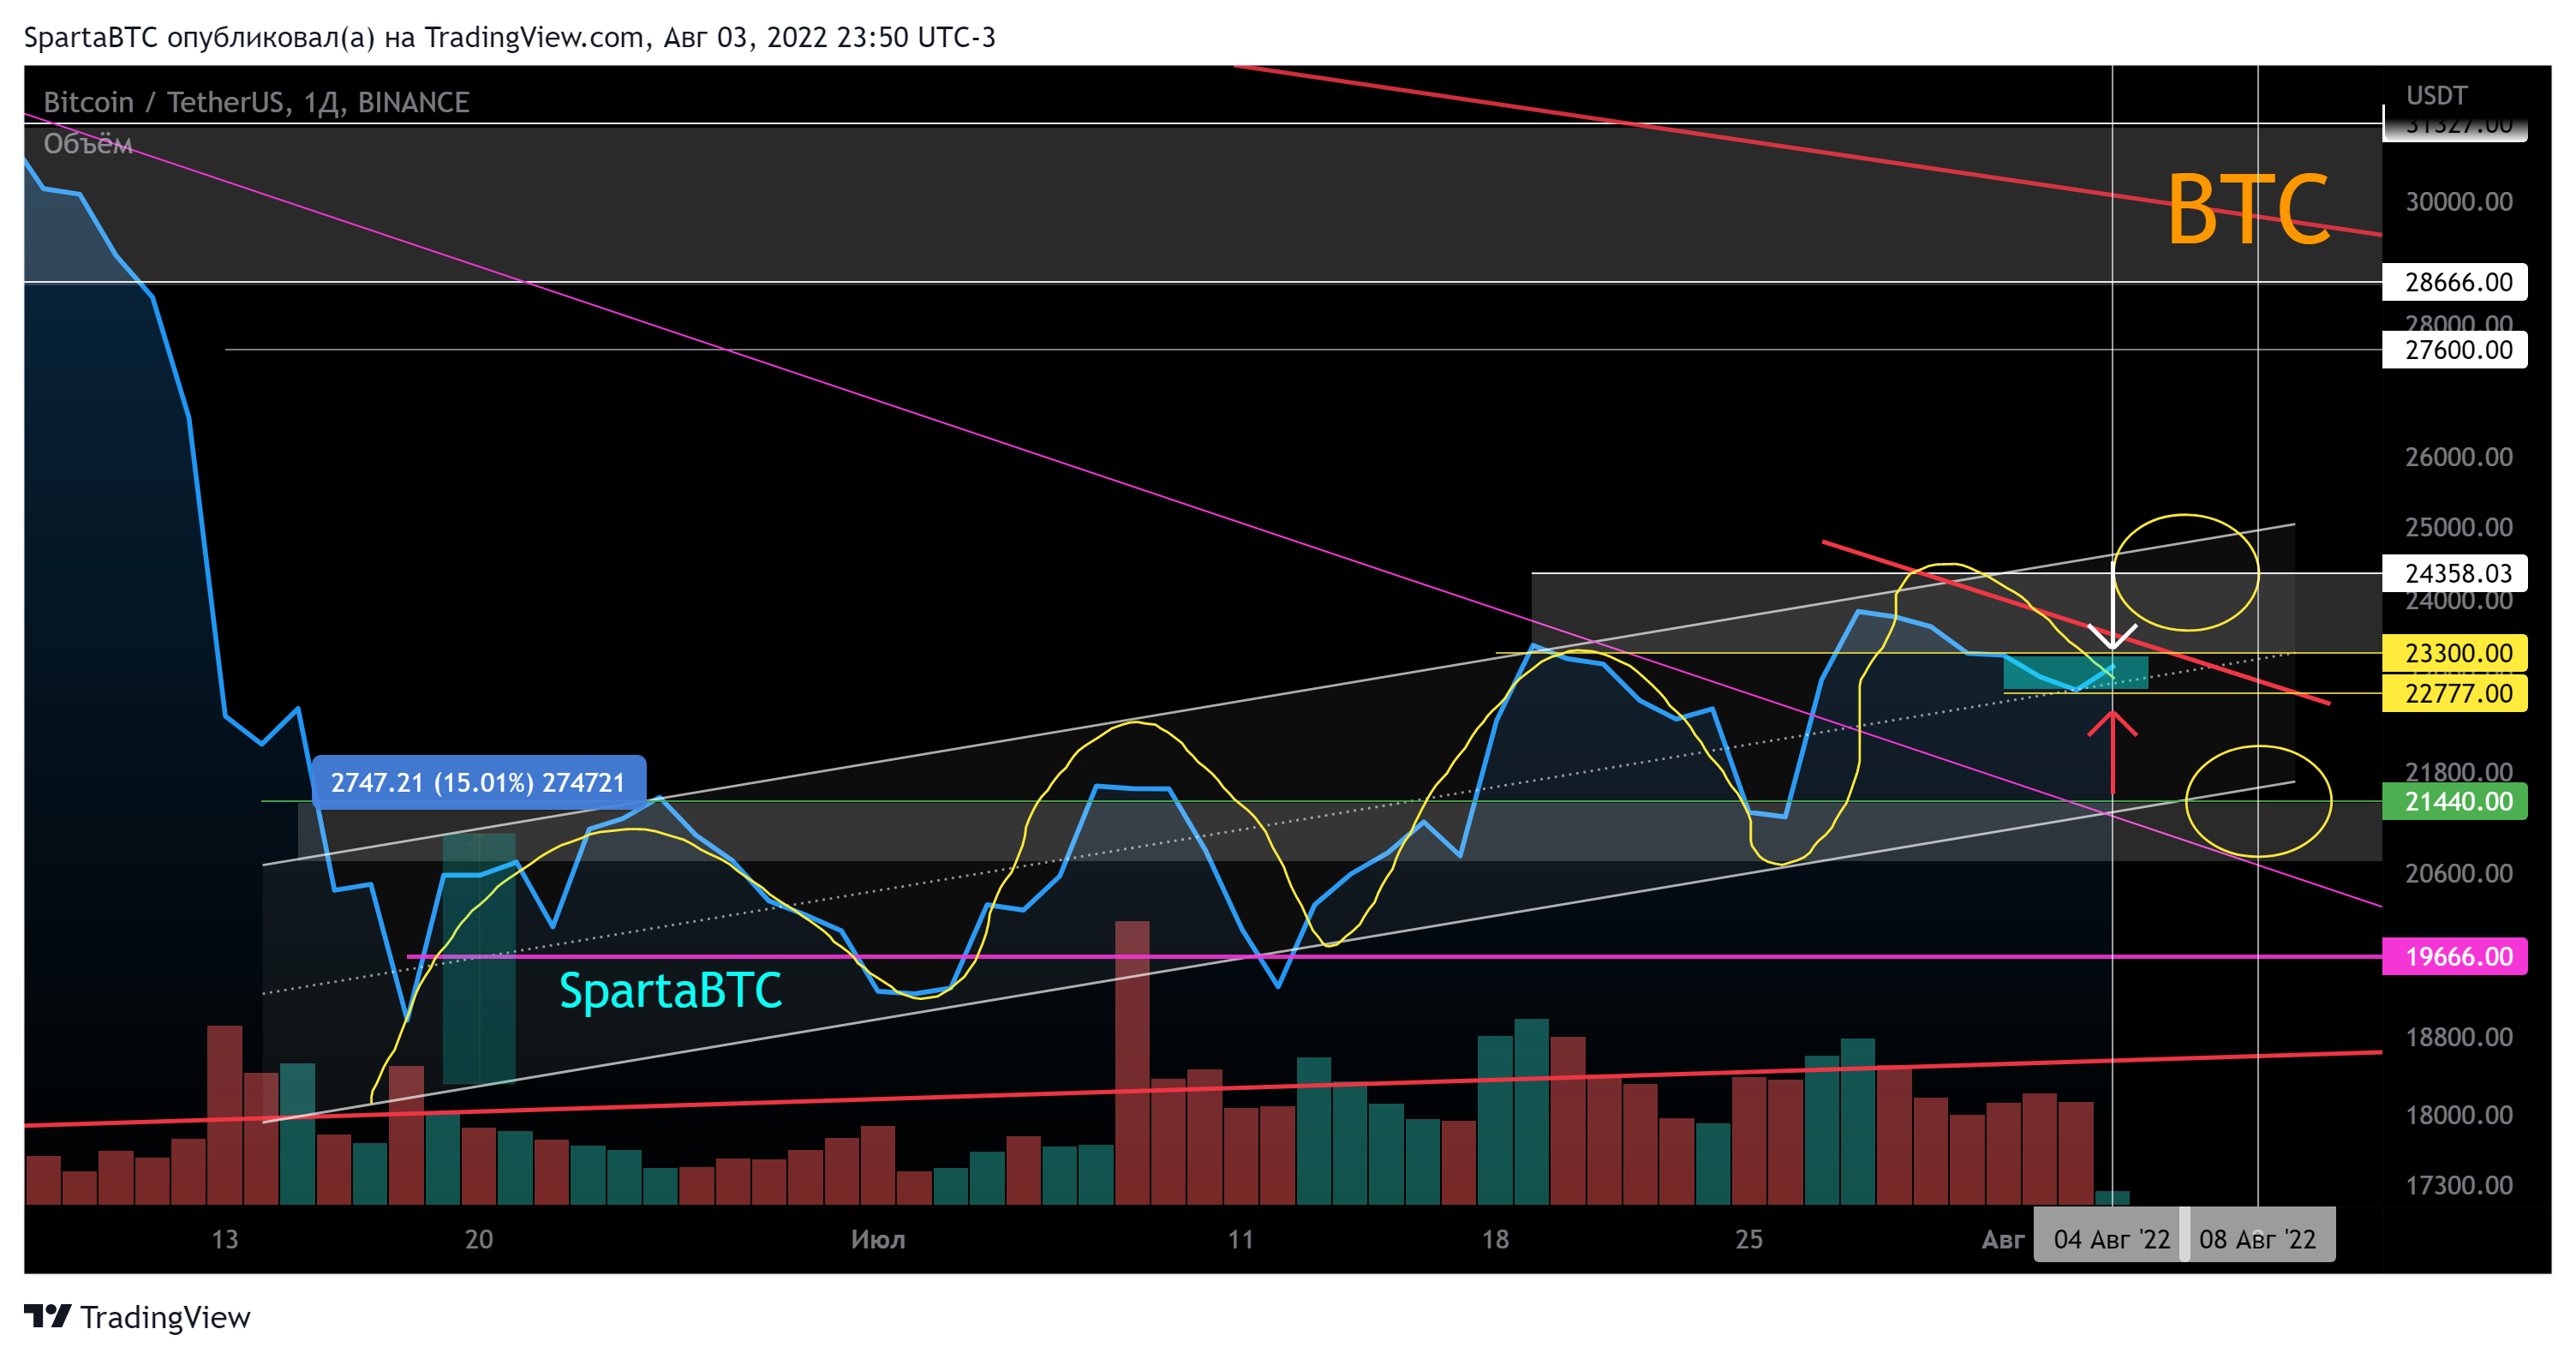Click the Объём volume indicator label

pyautogui.click(x=88, y=144)
